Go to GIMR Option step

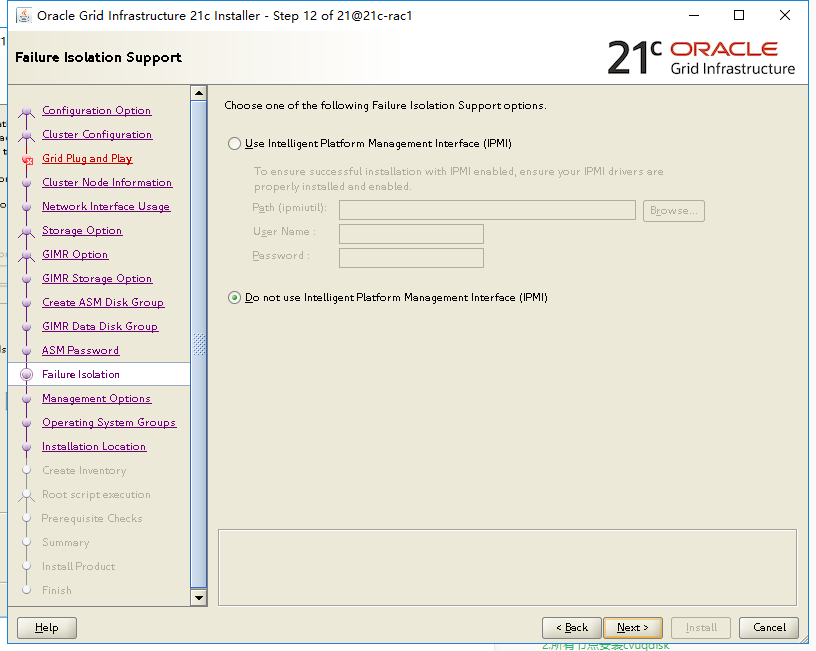pyautogui.click(x=75, y=254)
